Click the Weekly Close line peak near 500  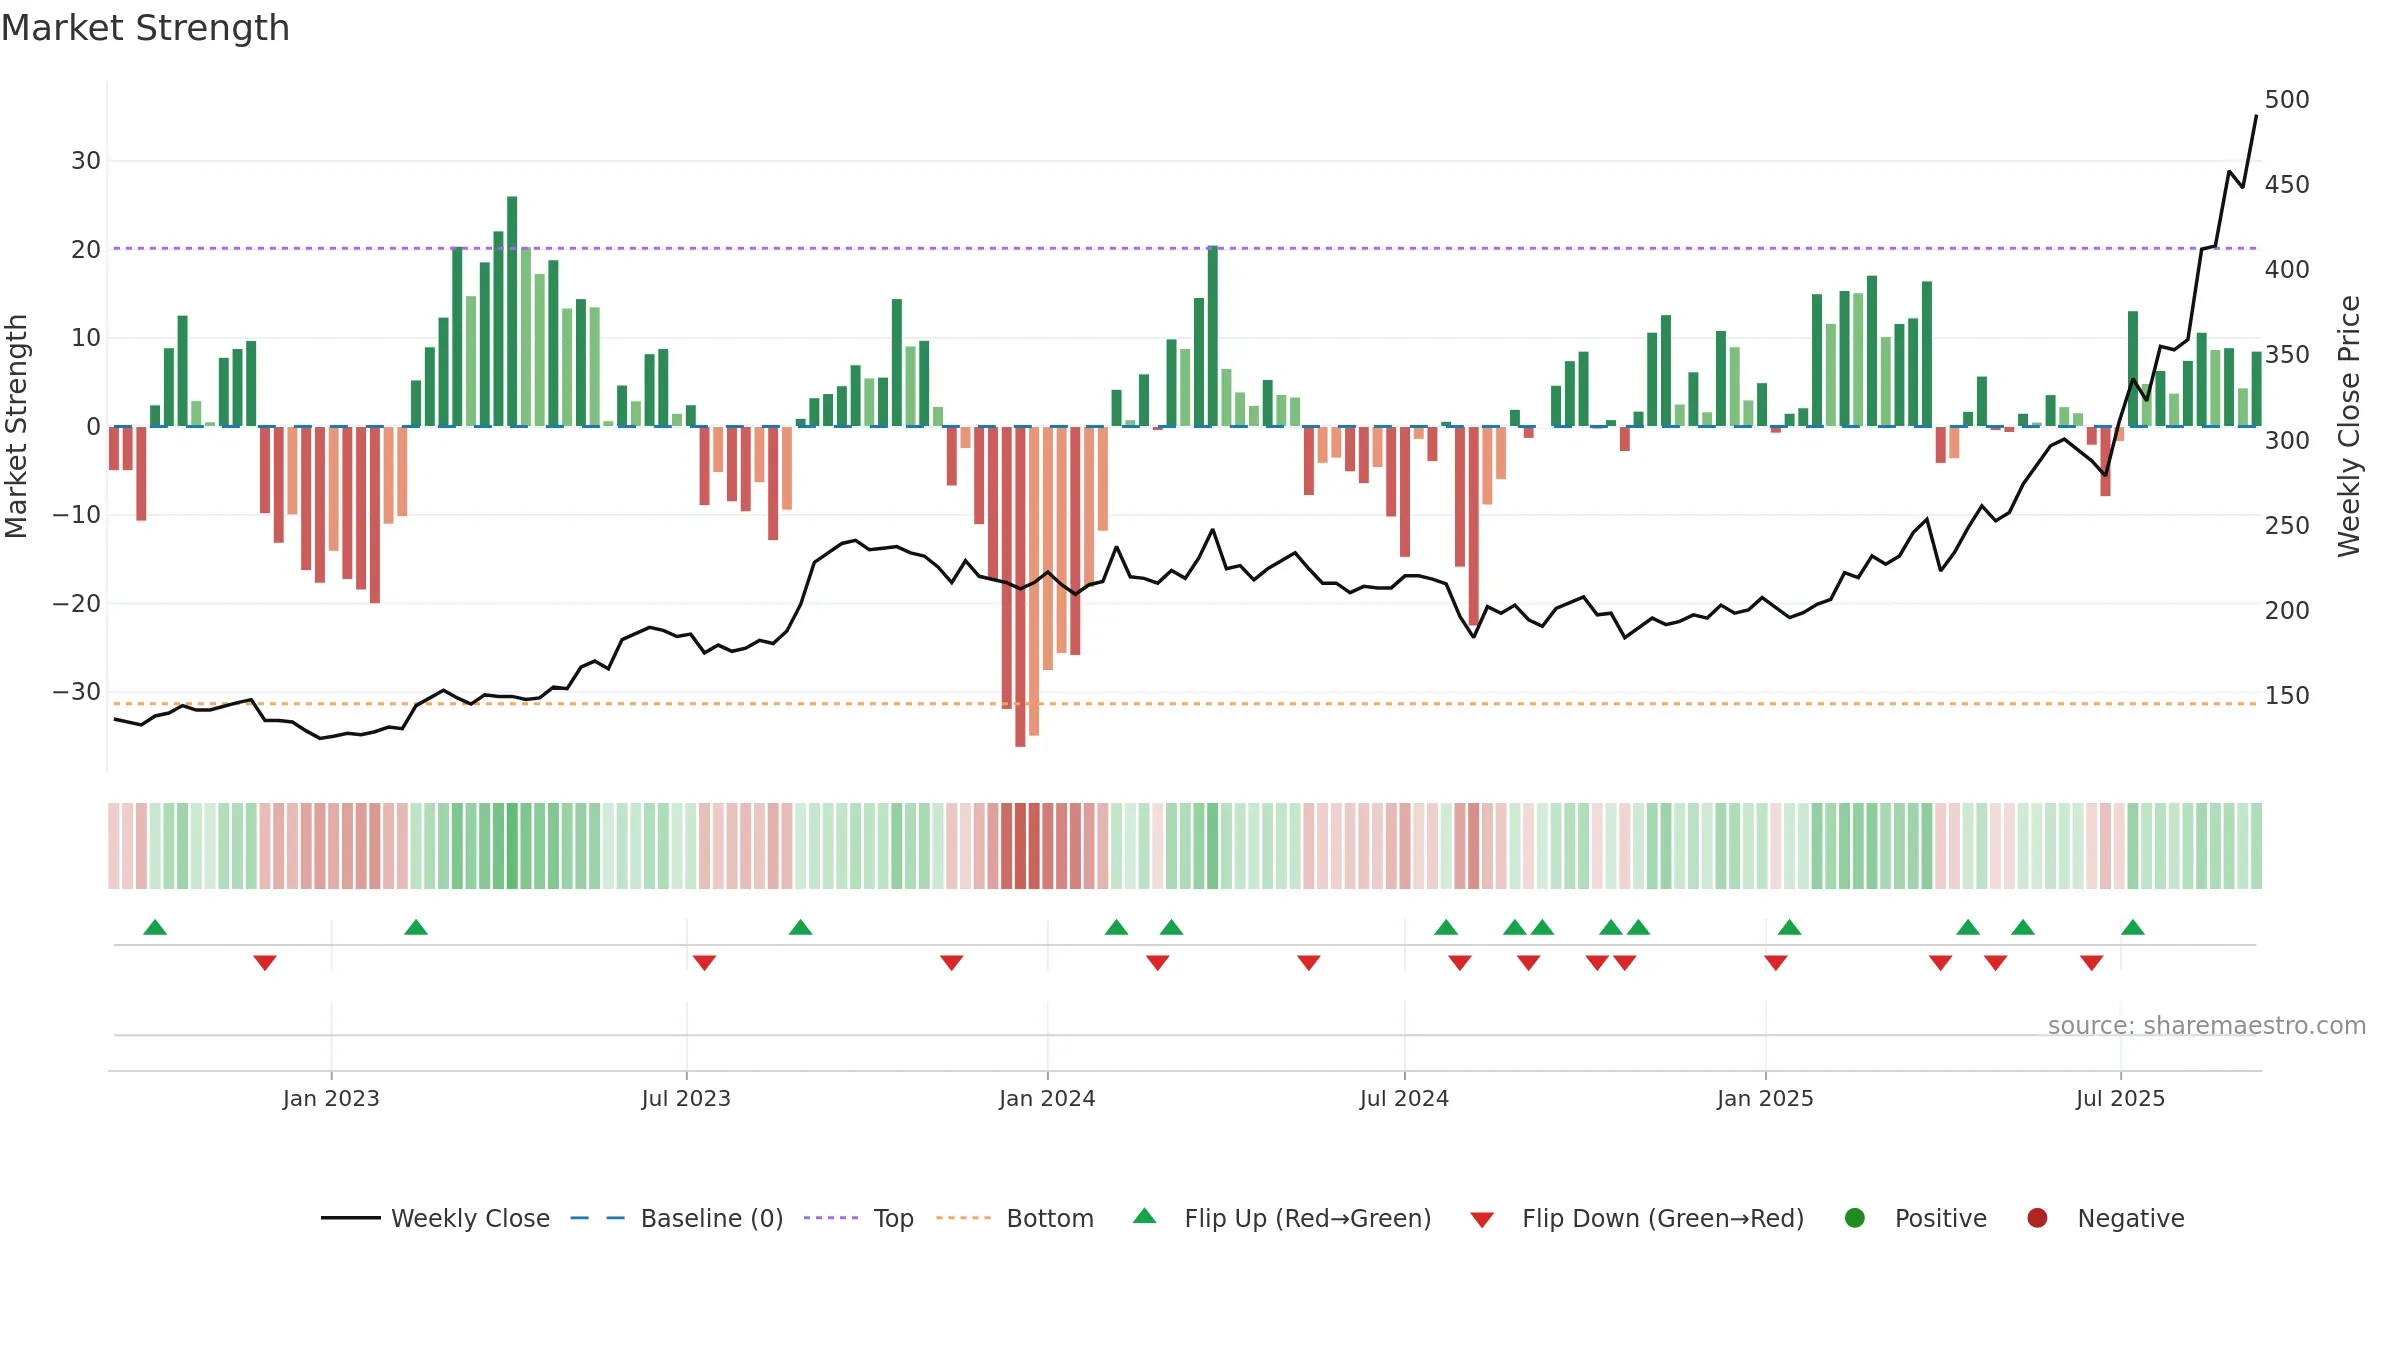pyautogui.click(x=2256, y=116)
